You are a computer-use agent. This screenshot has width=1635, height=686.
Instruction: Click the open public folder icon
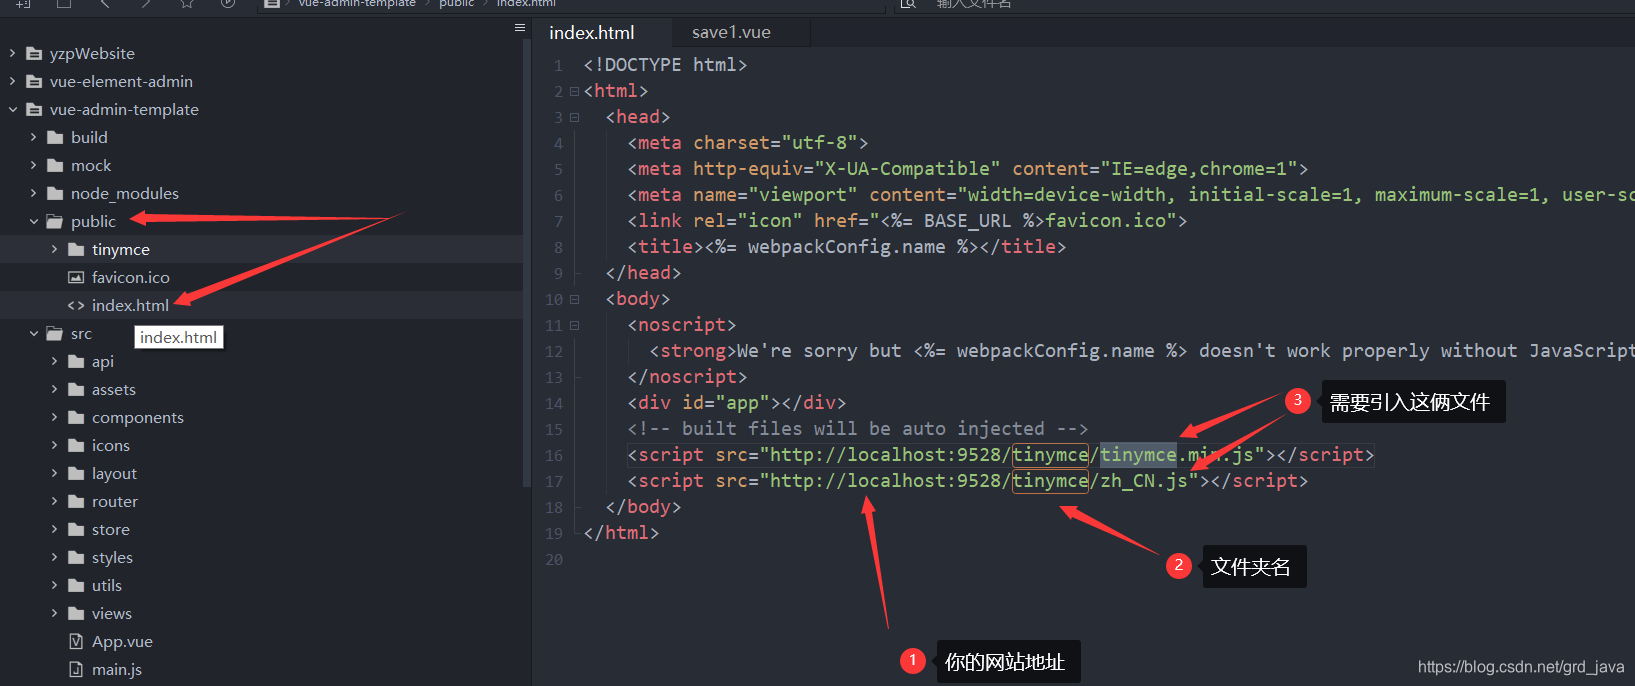(55, 222)
